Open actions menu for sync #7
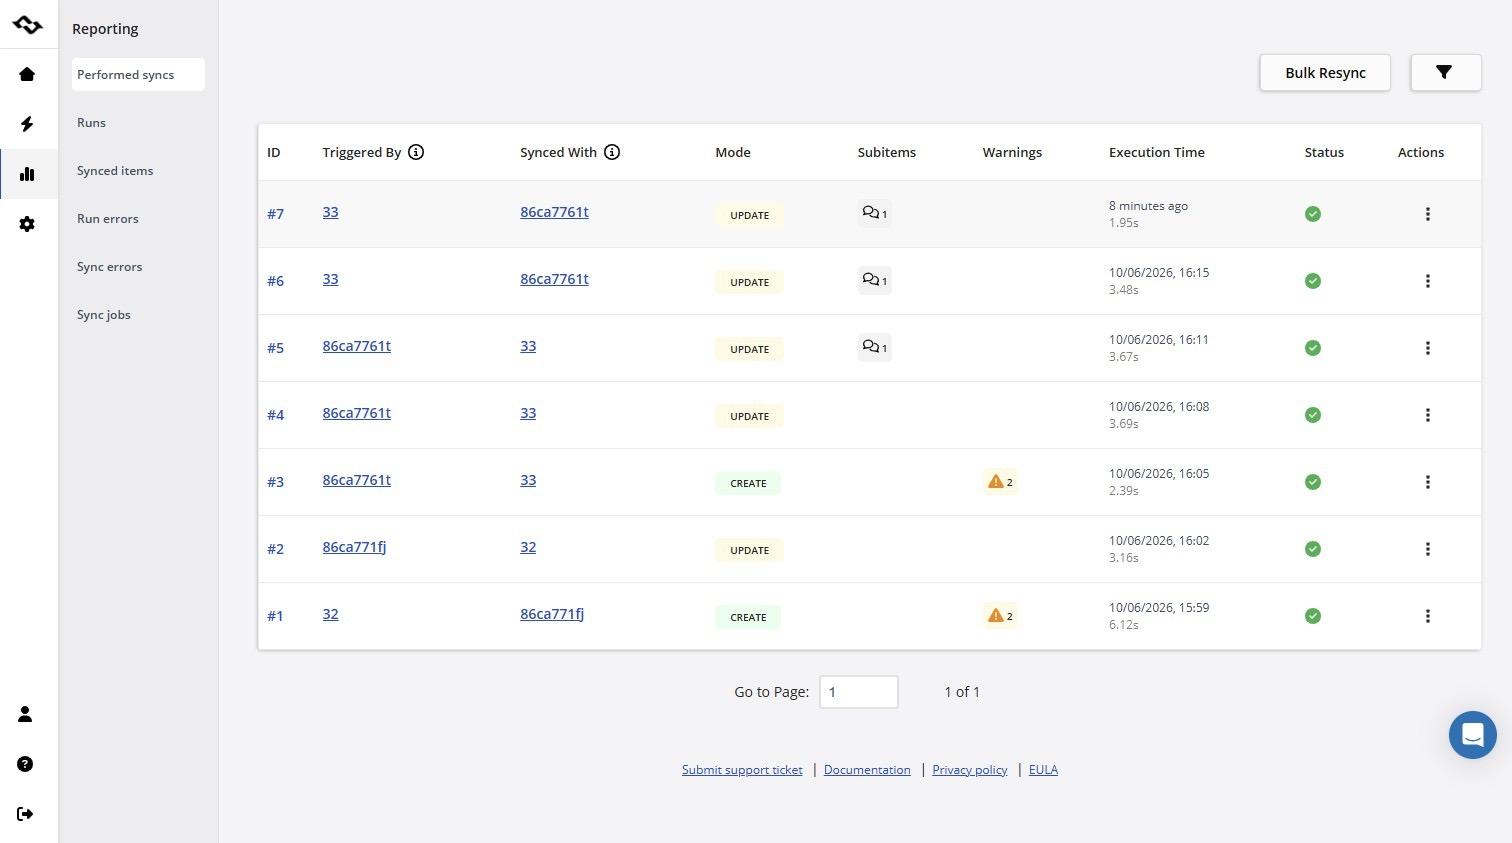The image size is (1512, 843). (x=1427, y=214)
